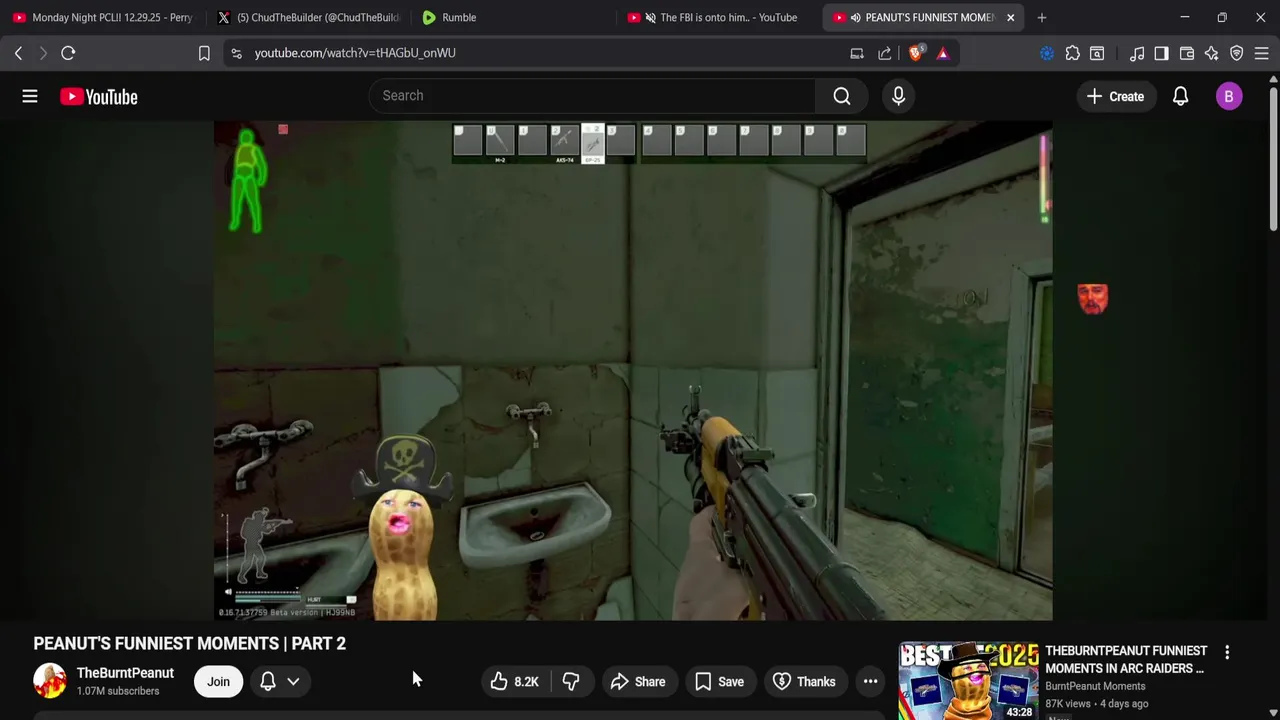Install or cast with screen icon
This screenshot has height=720, width=1280.
click(857, 53)
